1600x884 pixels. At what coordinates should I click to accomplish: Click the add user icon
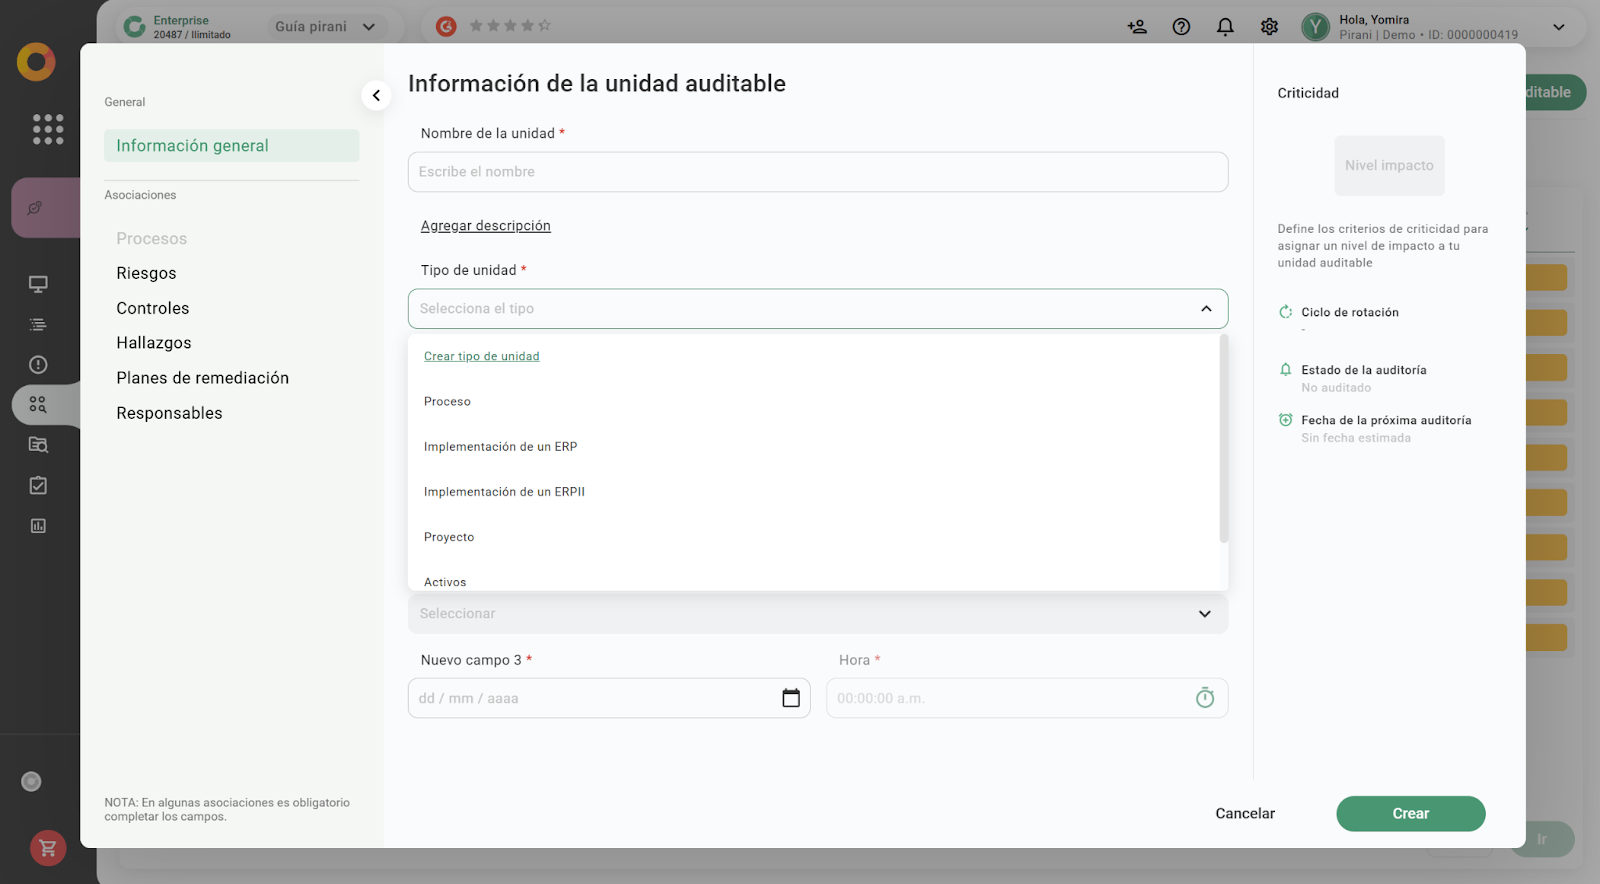(1137, 27)
